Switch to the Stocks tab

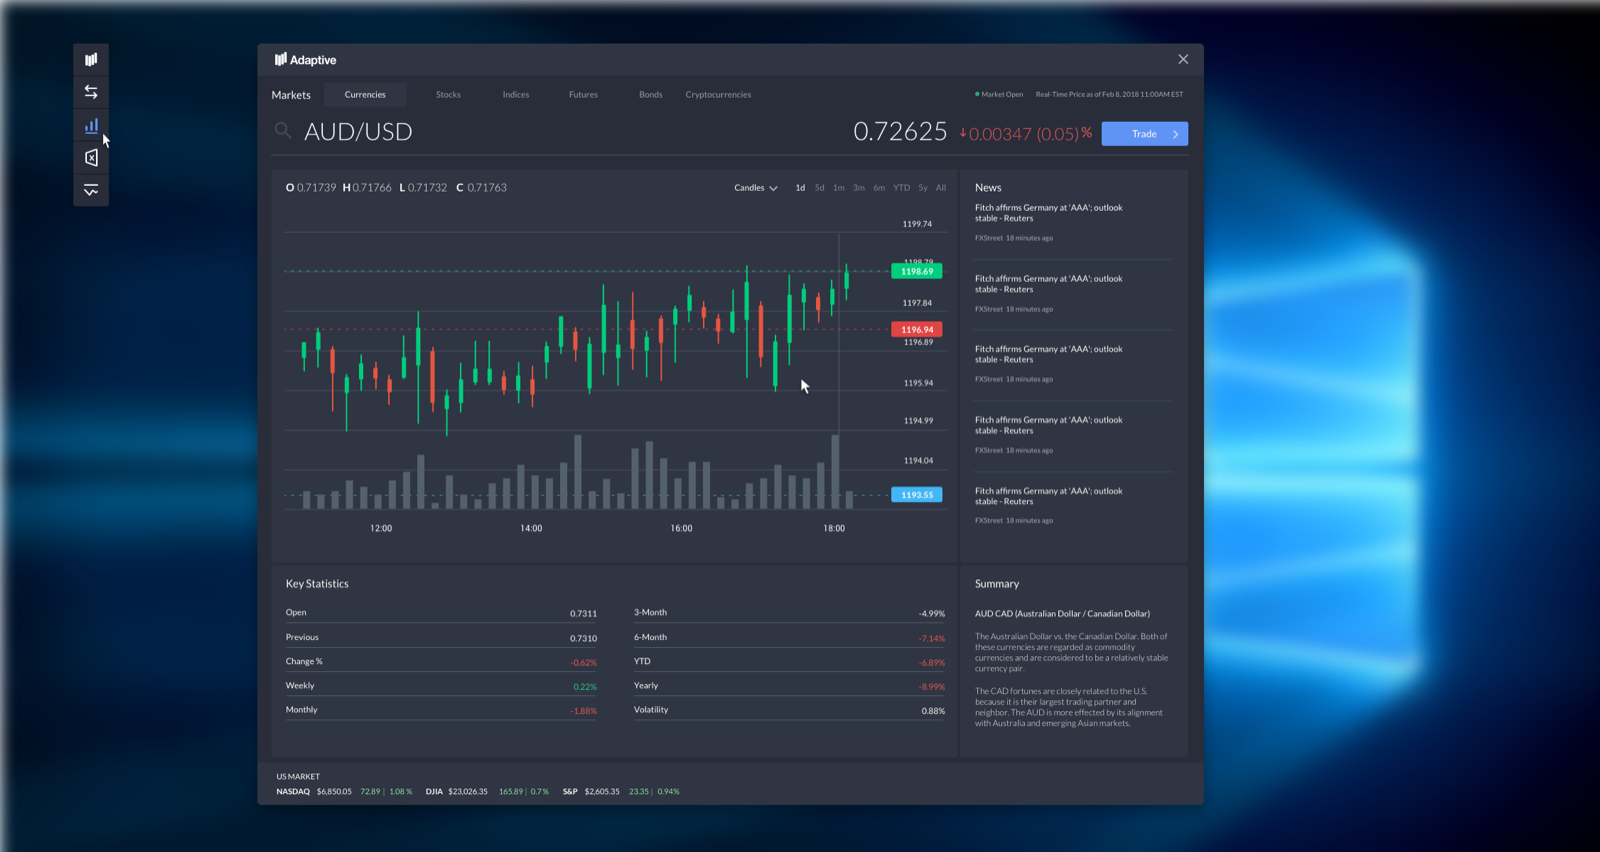(x=448, y=95)
